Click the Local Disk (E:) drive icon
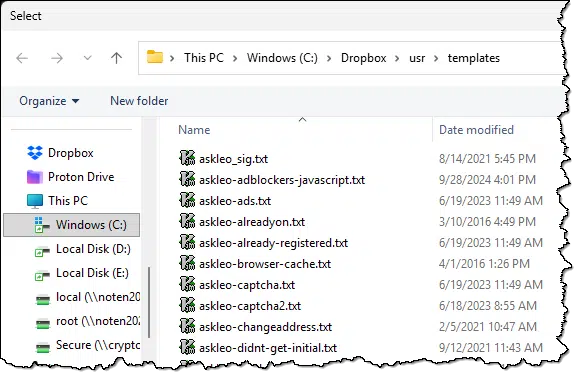Screen dimensions: 579x378 pyautogui.click(x=42, y=275)
